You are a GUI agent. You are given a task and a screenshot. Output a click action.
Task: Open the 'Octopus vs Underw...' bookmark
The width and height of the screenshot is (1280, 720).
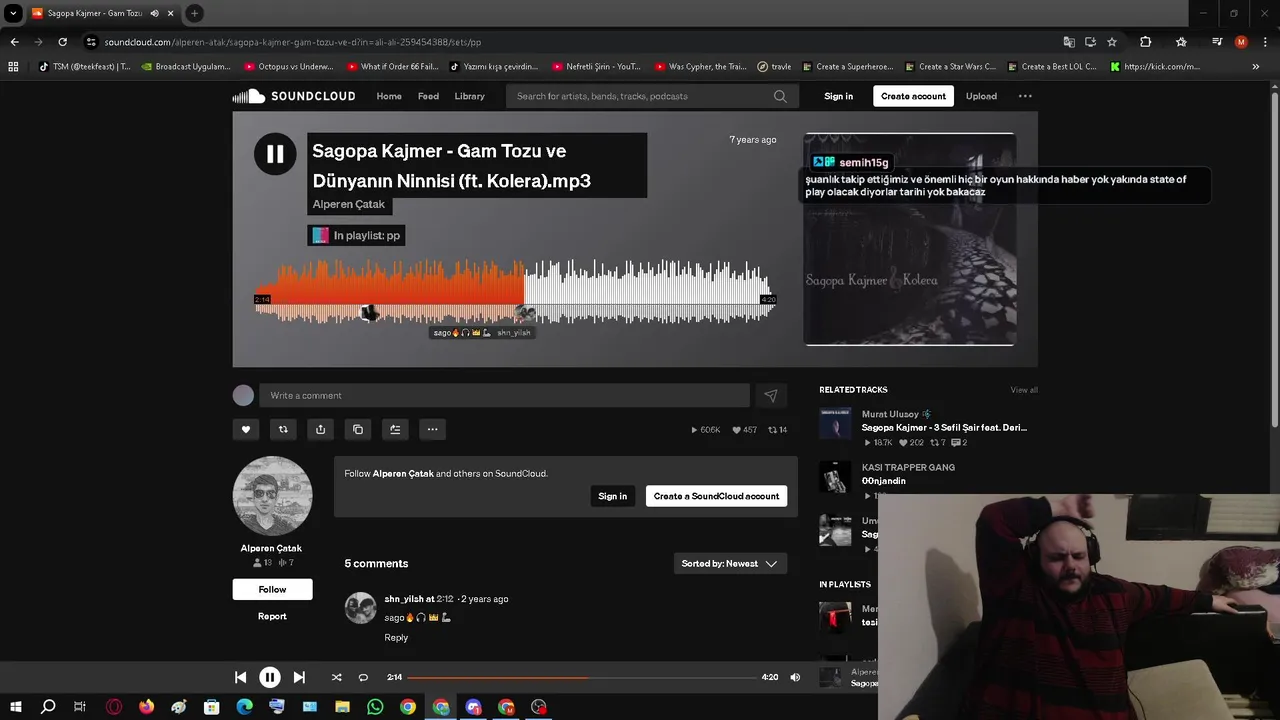pyautogui.click(x=289, y=67)
